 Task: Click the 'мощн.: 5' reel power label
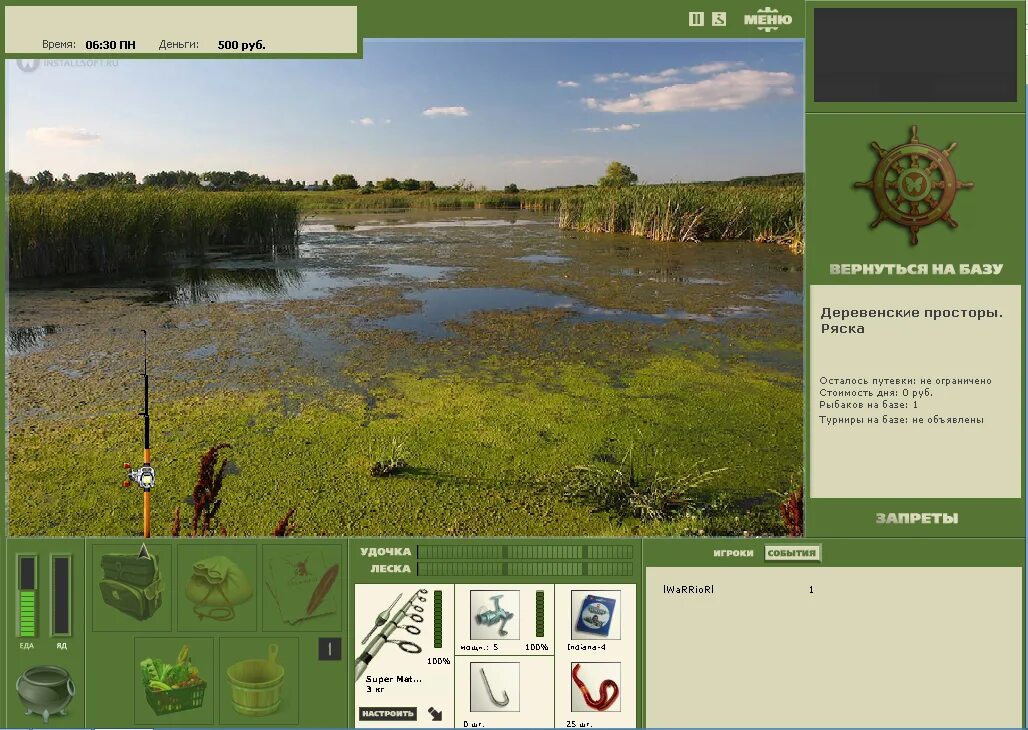[479, 647]
